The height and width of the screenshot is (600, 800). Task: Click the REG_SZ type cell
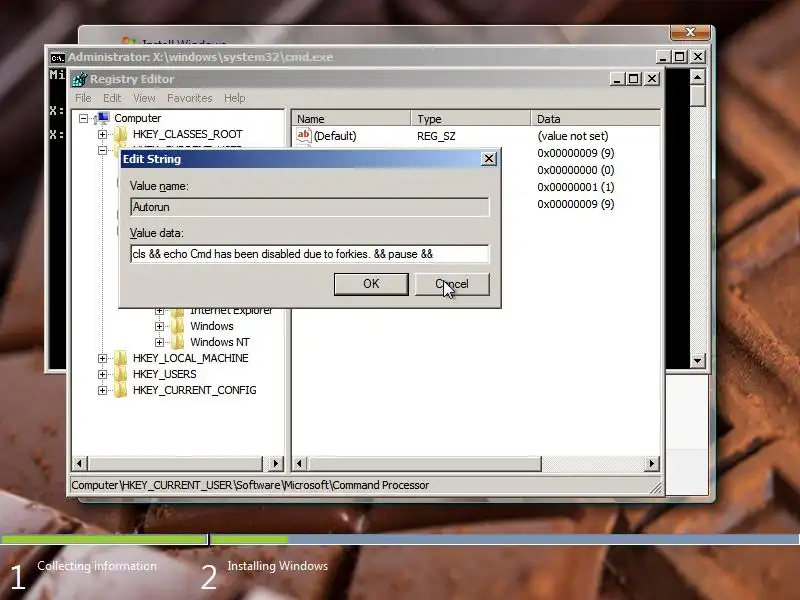(436, 136)
